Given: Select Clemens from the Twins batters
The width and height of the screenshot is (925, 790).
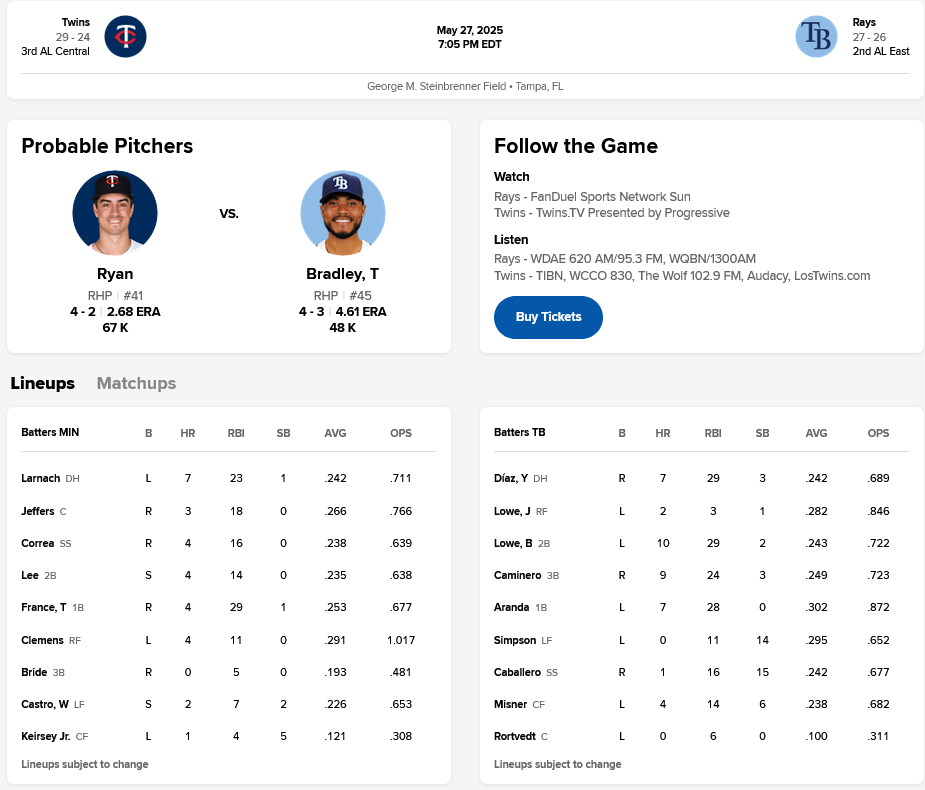Looking at the screenshot, I should (x=42, y=640).
